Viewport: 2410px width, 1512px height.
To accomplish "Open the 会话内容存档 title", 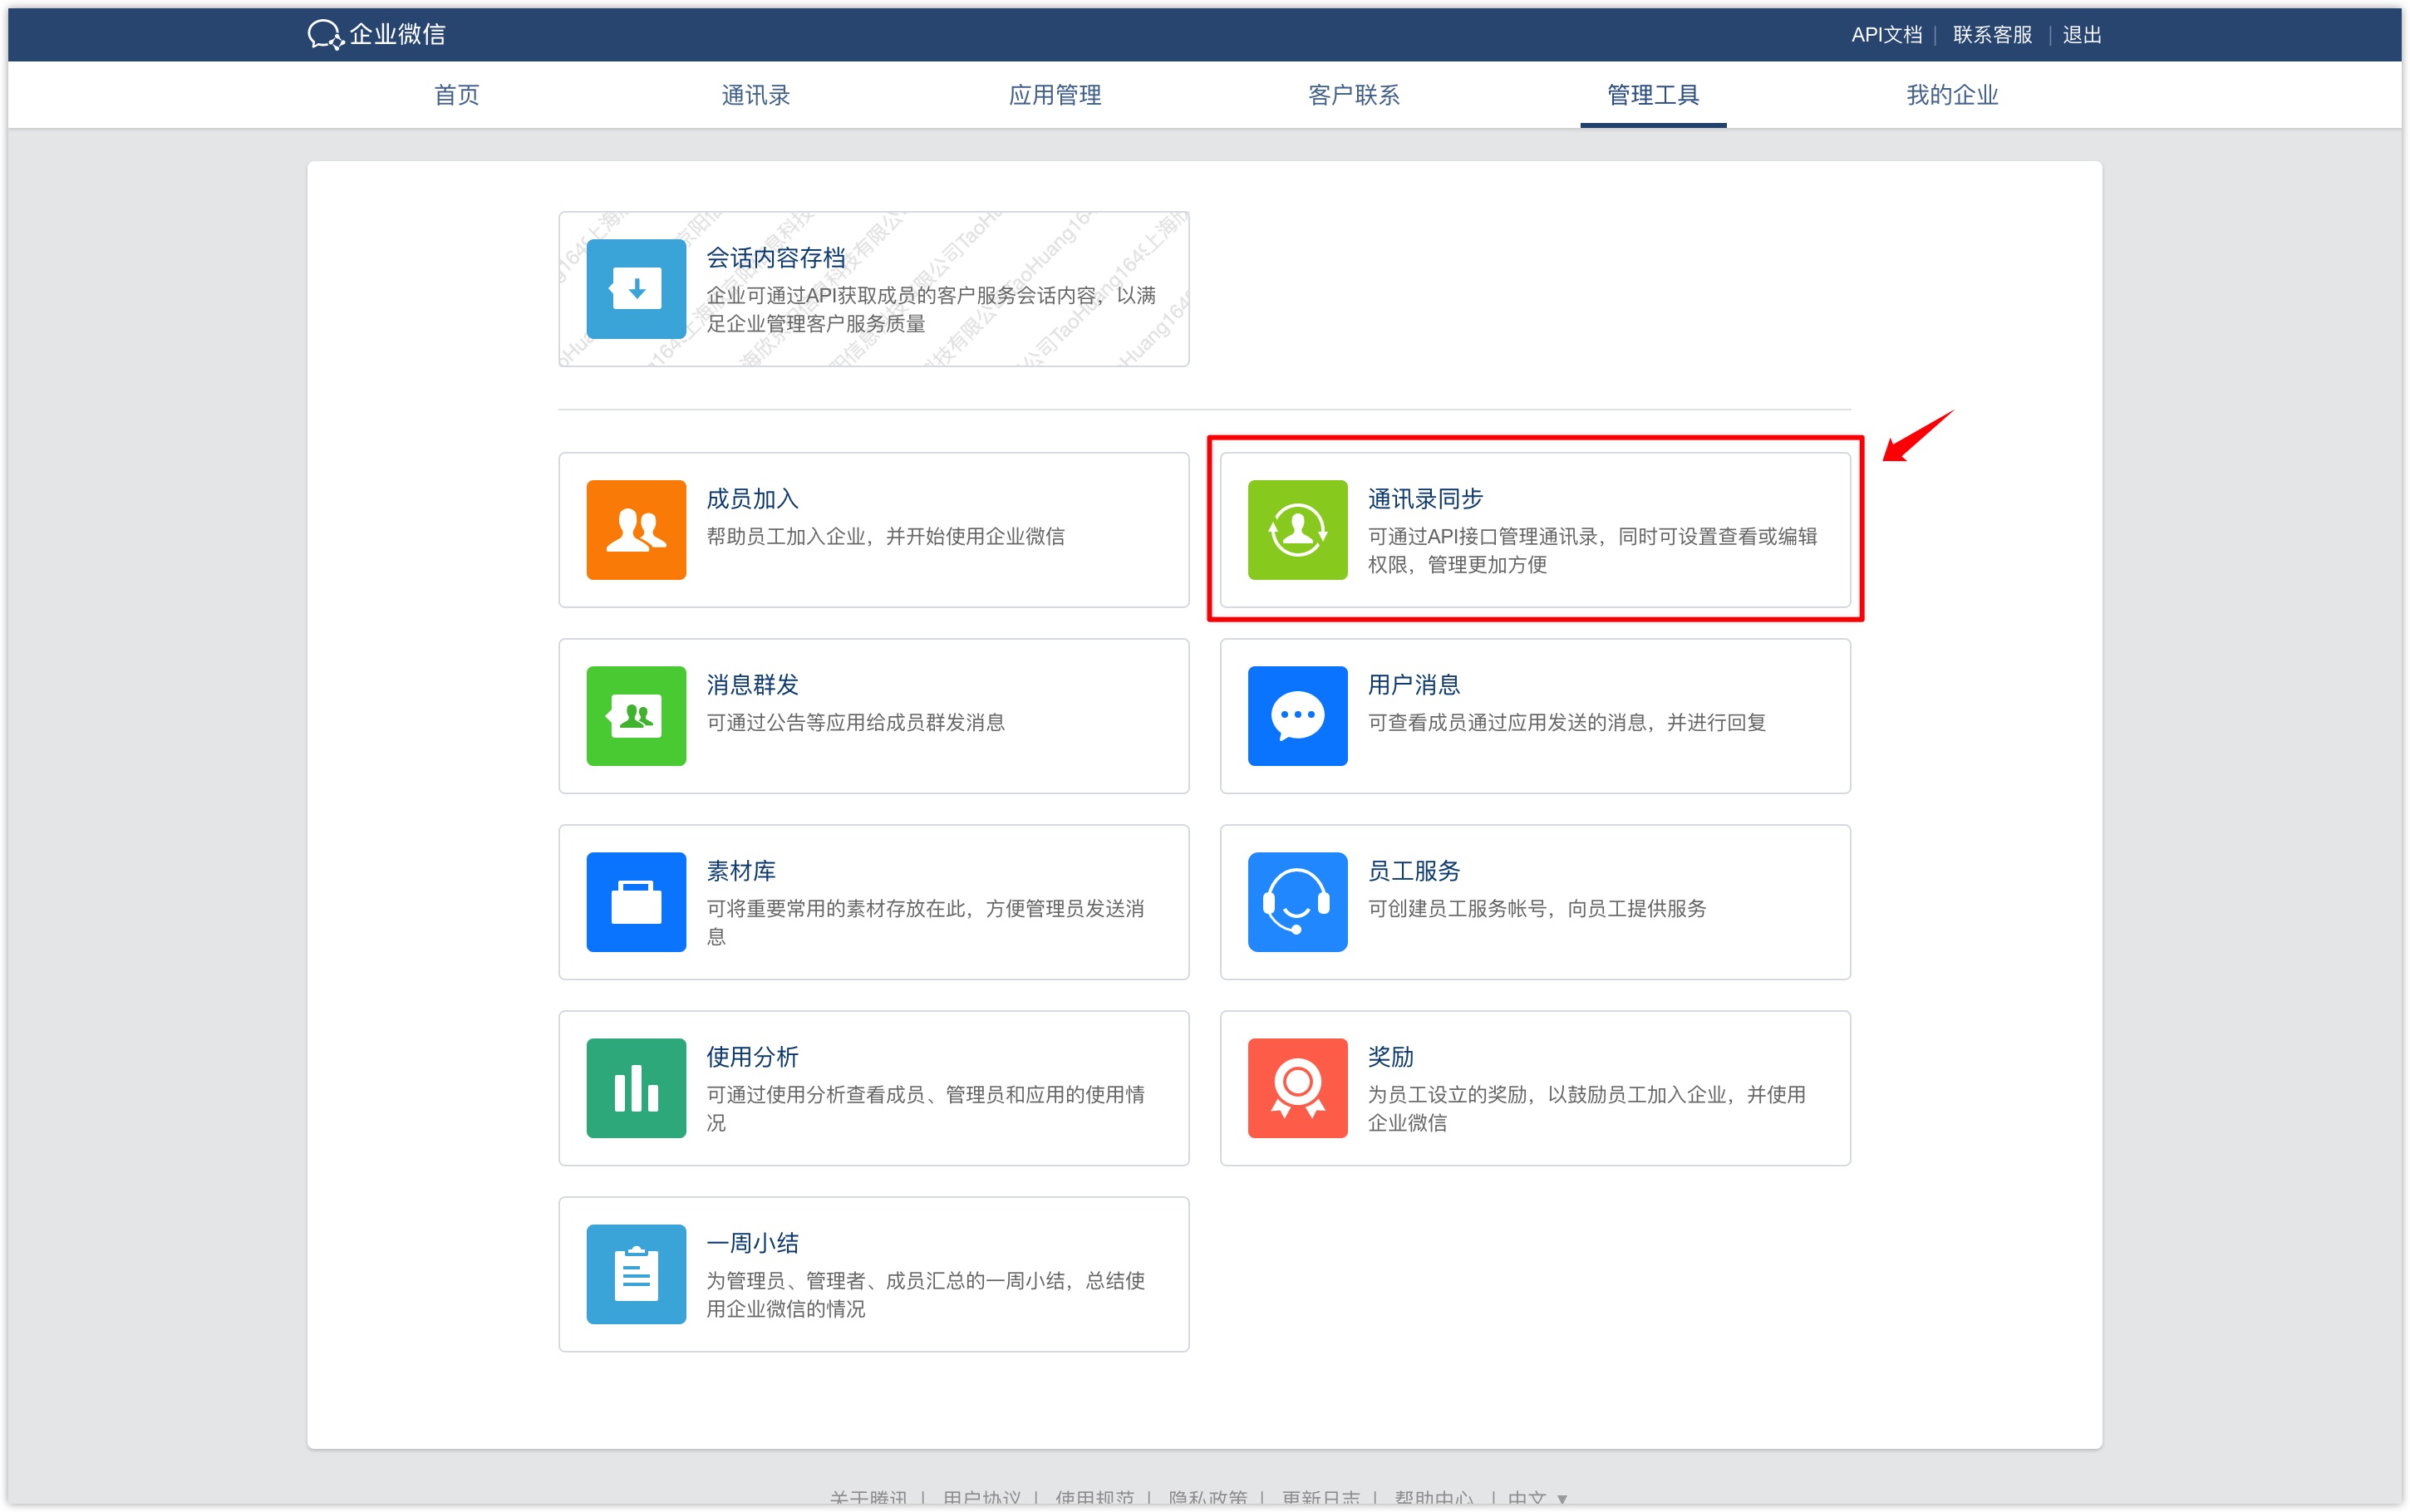I will tap(775, 258).
